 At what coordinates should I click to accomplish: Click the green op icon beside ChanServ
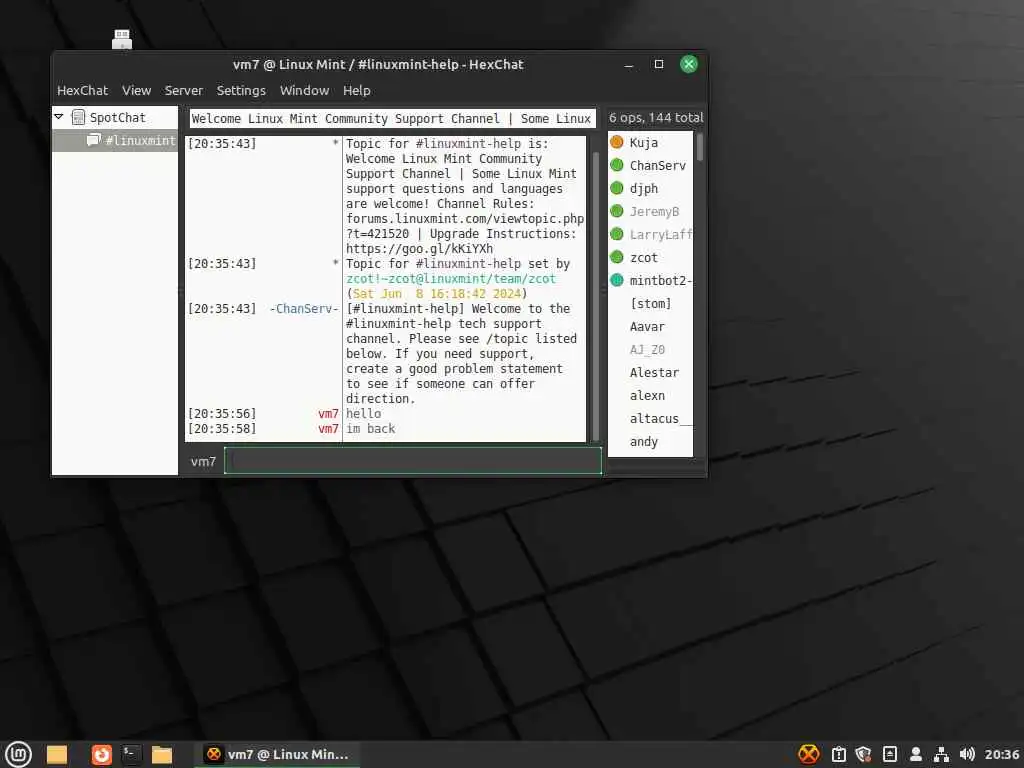(616, 165)
